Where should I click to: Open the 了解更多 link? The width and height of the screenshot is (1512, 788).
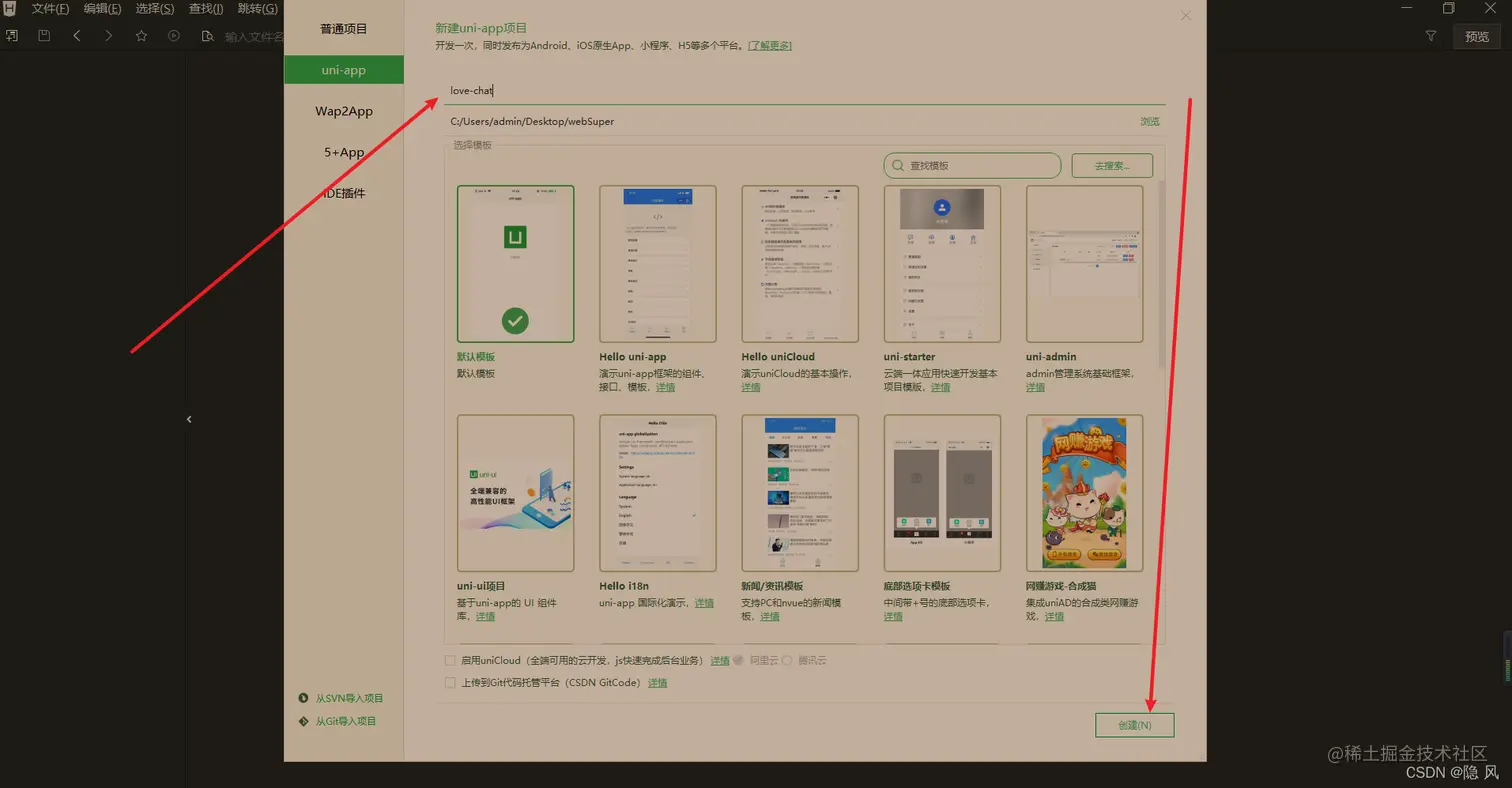pos(770,46)
